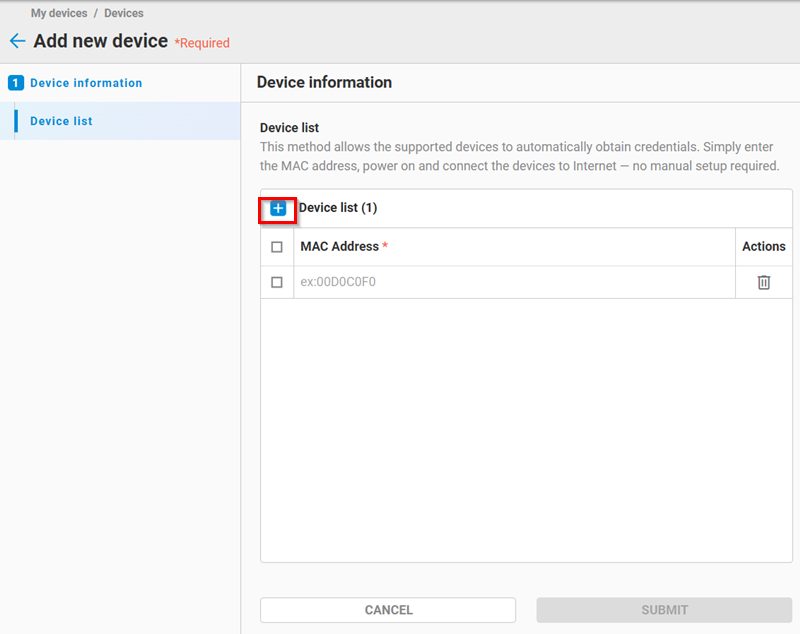
Task: Open My devices breadcrumb link
Action: (59, 13)
